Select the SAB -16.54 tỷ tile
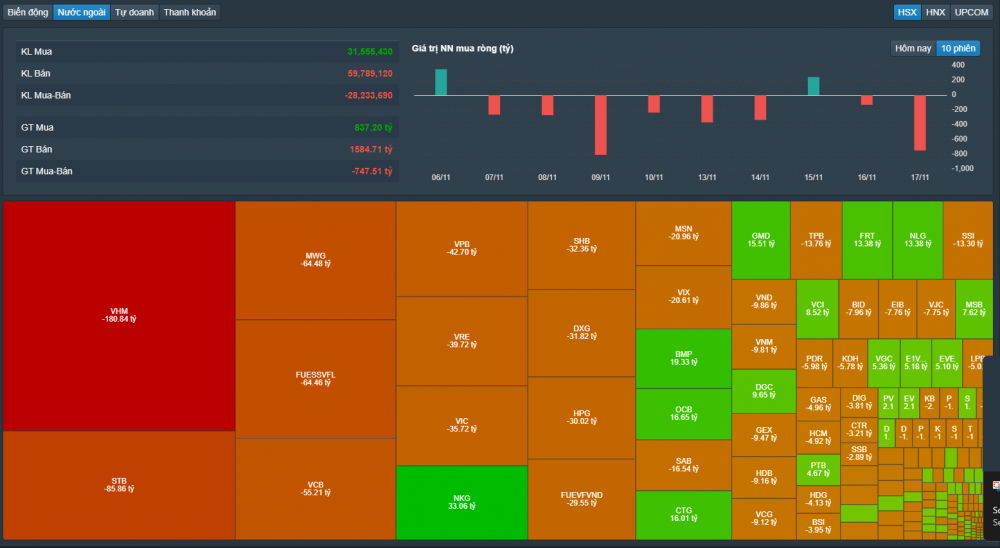 [684, 465]
